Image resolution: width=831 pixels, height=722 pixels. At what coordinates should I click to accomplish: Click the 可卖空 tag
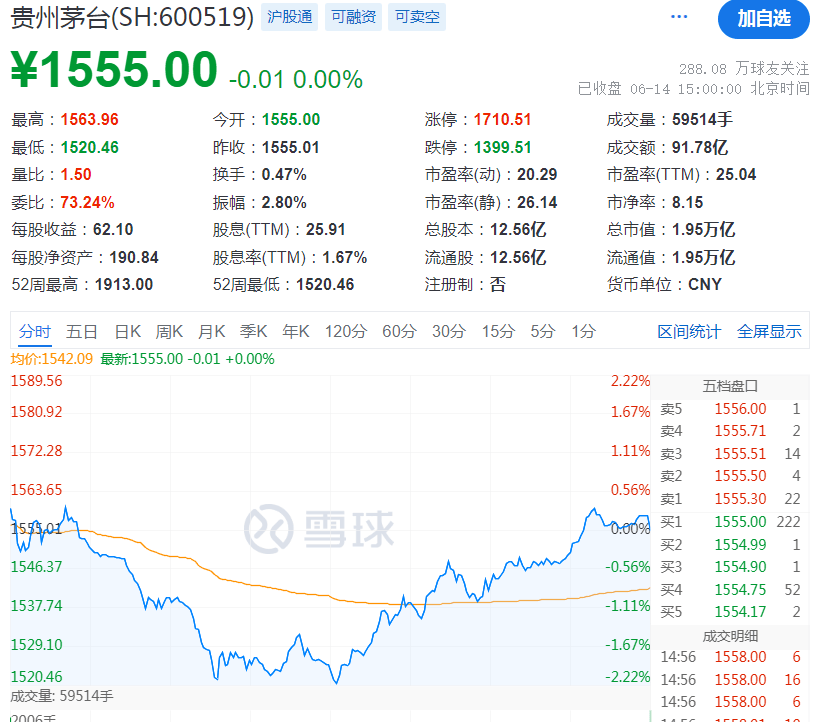click(416, 17)
